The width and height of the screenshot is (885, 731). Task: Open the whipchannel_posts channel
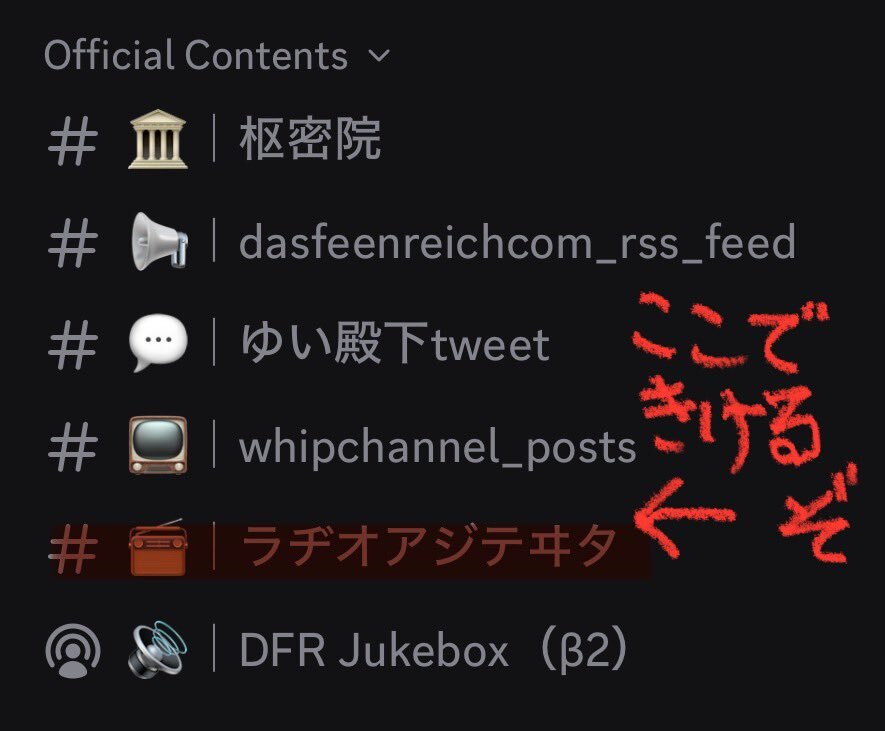pyautogui.click(x=438, y=447)
